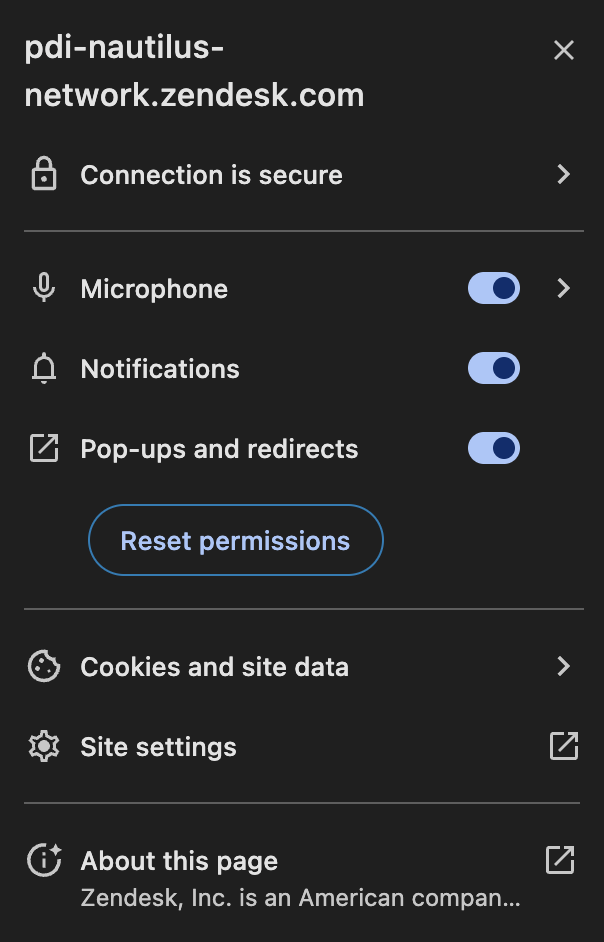Disable the Notifications toggle
Screen dimensions: 604x942
point(493,368)
